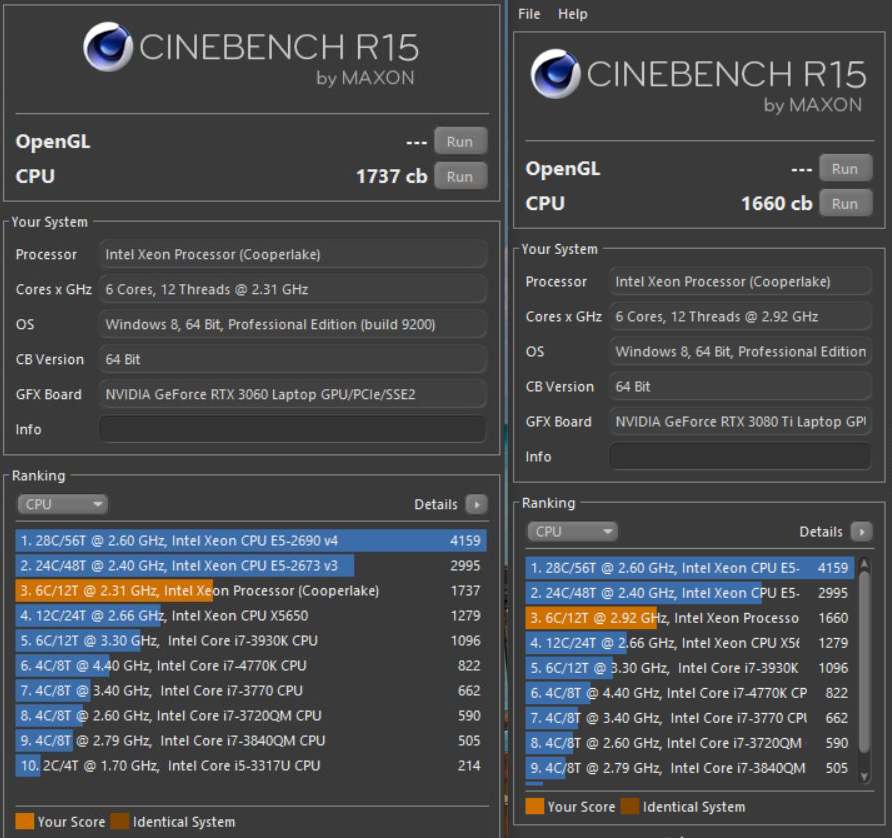Select the Xeon E5-2690 v4 entry scoring 4159 on left
892x838 pixels.
pyautogui.click(x=250, y=541)
